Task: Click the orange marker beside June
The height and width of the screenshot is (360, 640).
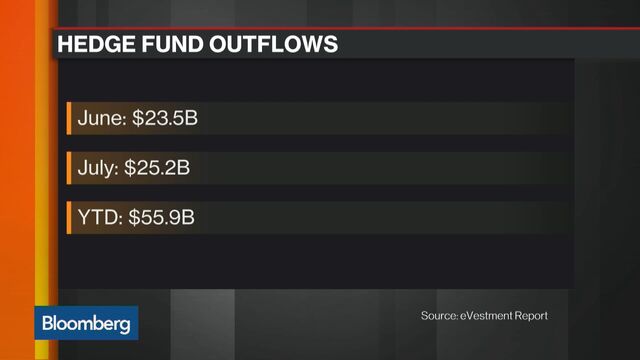Action: tap(69, 118)
